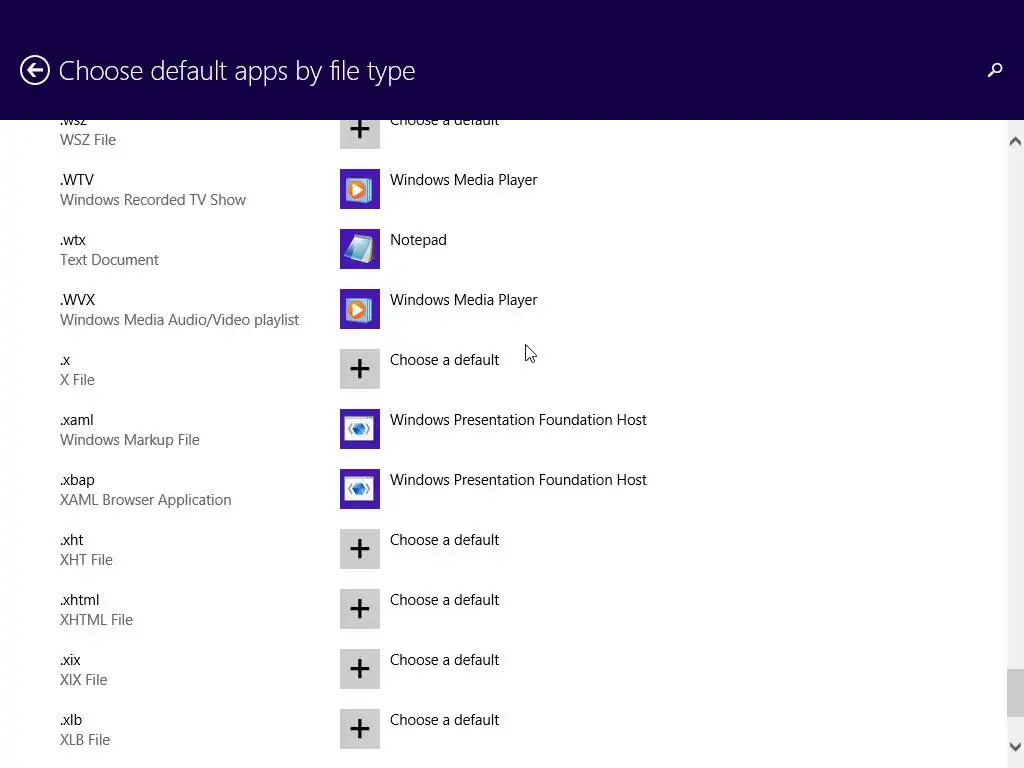Click the plus icon for .xht
The width and height of the screenshot is (1024, 768).
pyautogui.click(x=360, y=549)
